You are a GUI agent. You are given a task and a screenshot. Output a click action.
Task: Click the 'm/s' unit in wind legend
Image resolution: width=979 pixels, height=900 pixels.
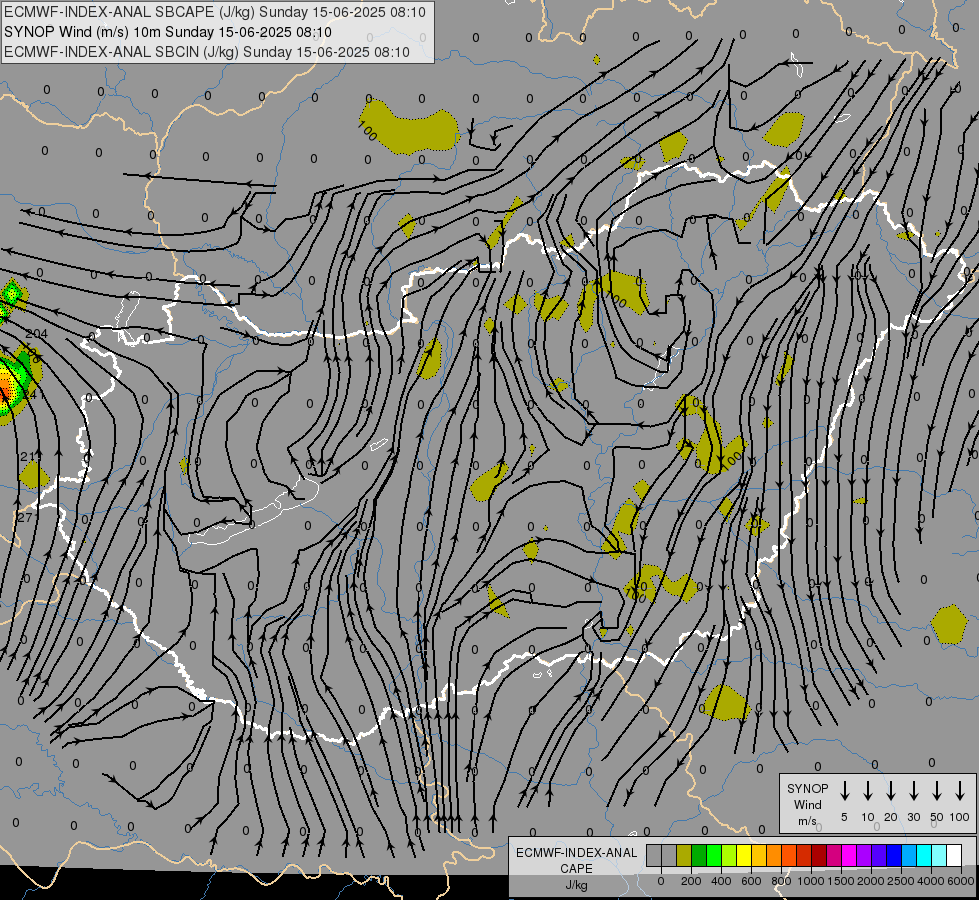click(807, 821)
